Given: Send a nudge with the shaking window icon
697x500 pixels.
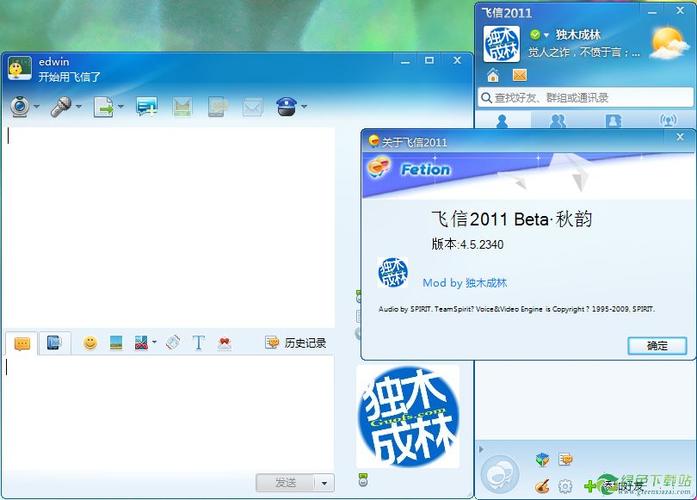Looking at the screenshot, I should coord(173,343).
